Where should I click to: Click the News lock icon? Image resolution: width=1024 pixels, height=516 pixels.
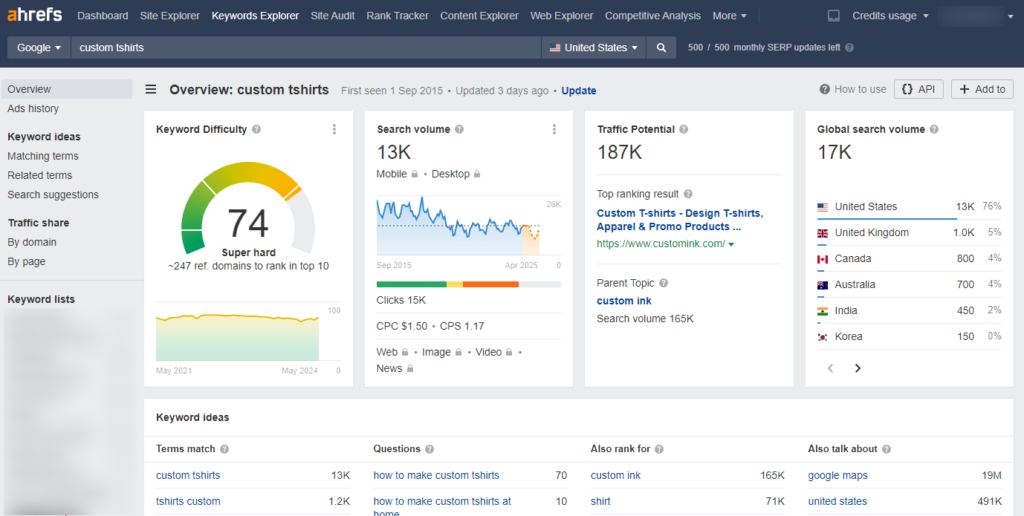(410, 368)
